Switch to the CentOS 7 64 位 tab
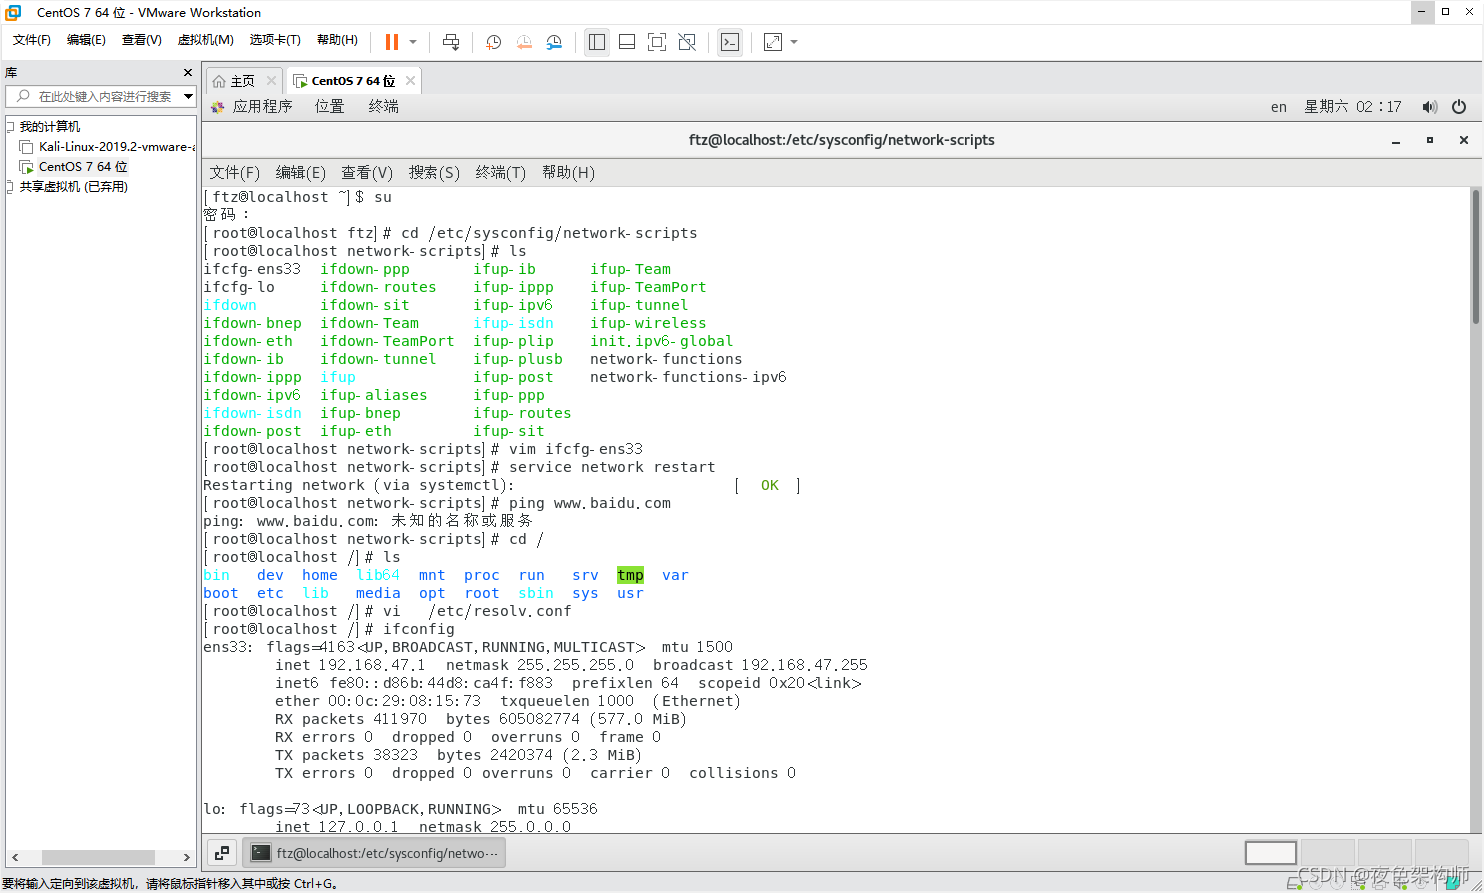Screen dimensions: 1484x893 click(353, 81)
